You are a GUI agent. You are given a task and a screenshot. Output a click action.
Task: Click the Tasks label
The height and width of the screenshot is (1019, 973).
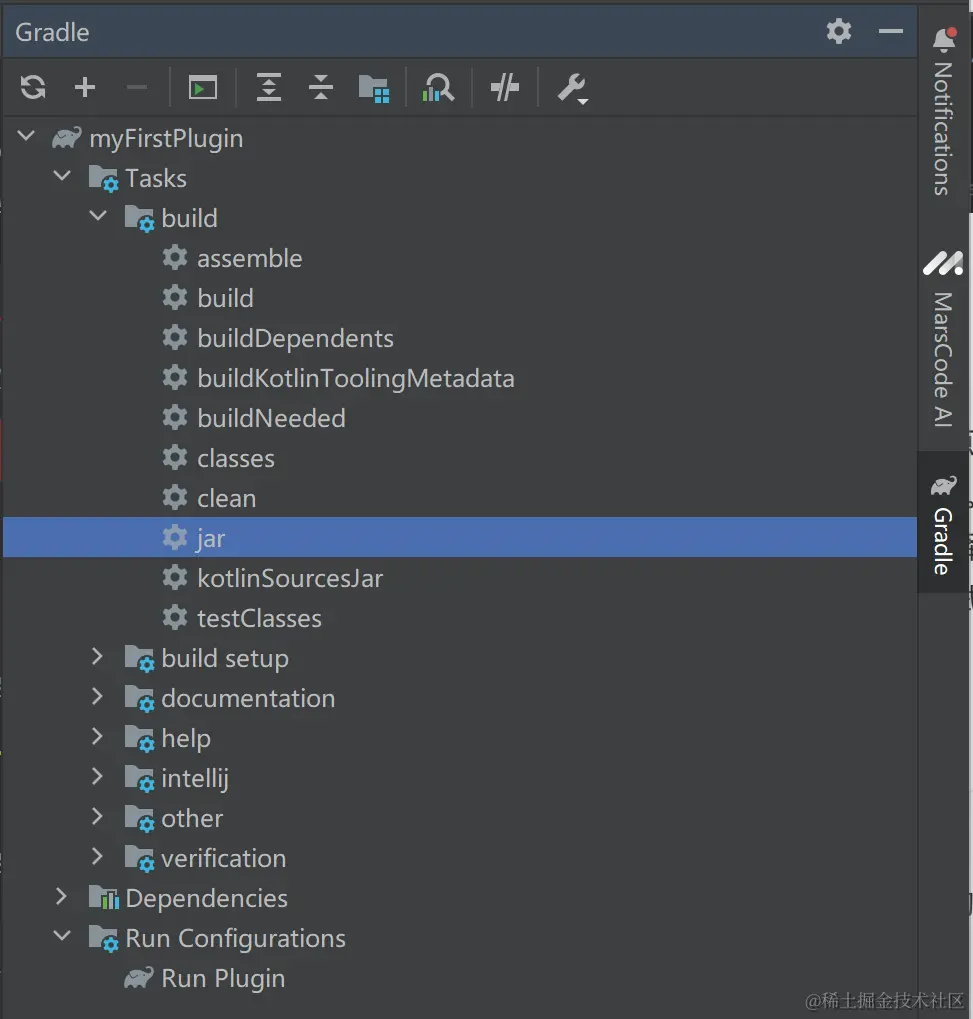click(x=156, y=179)
